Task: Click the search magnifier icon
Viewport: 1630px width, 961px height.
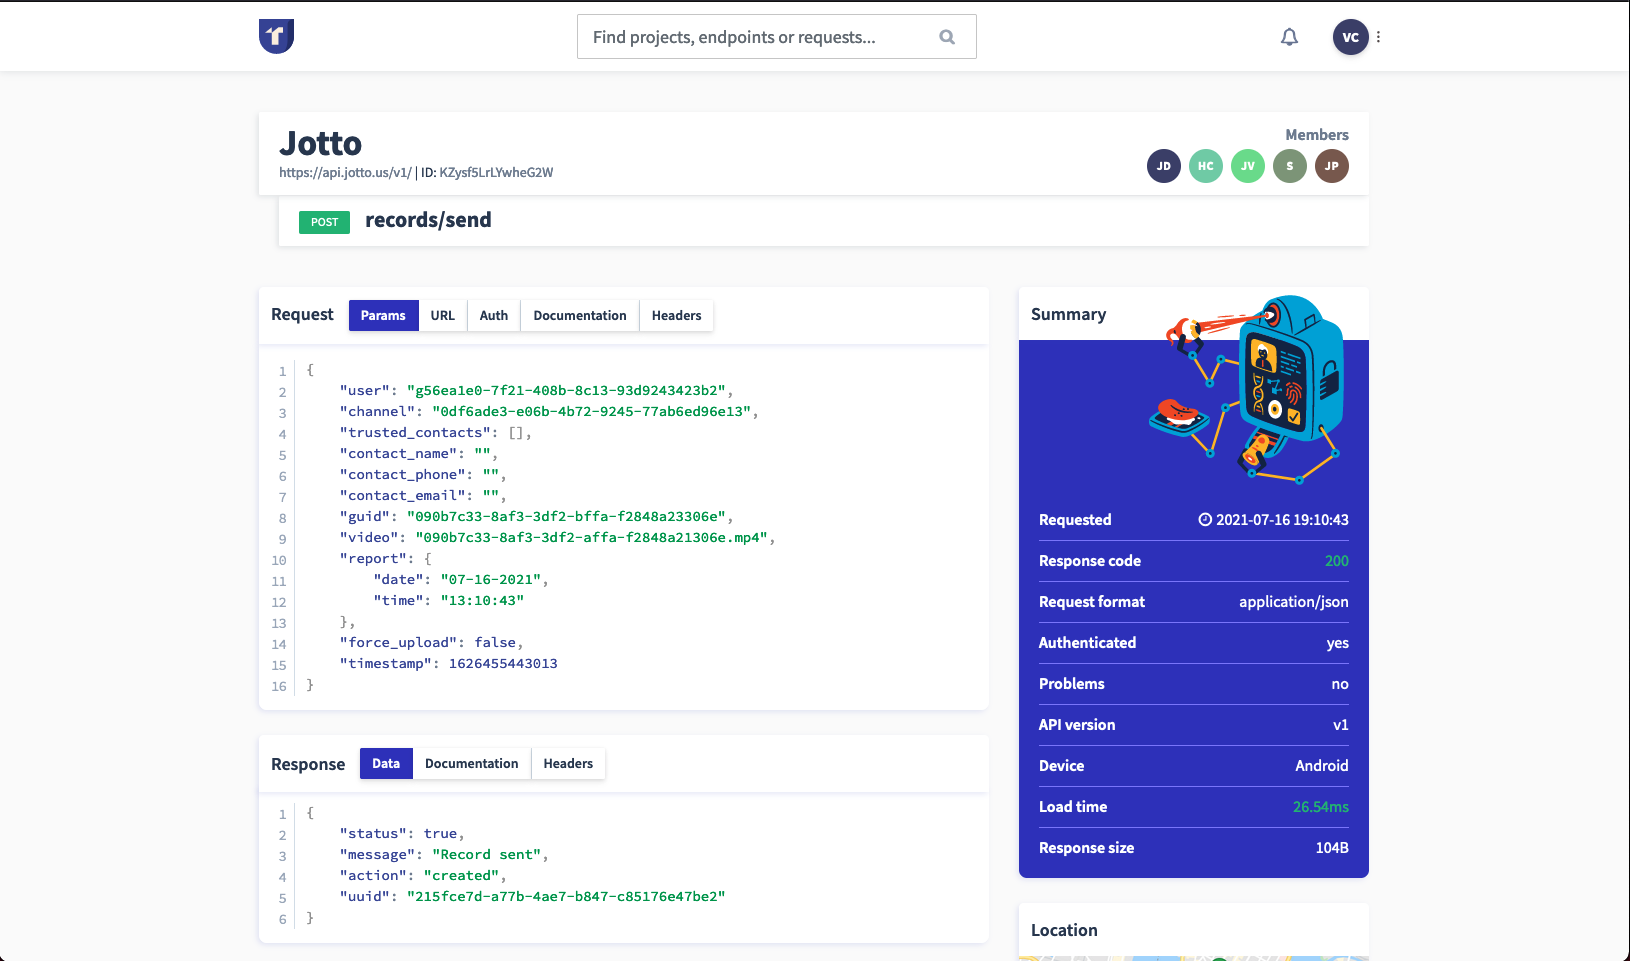Action: 947,37
